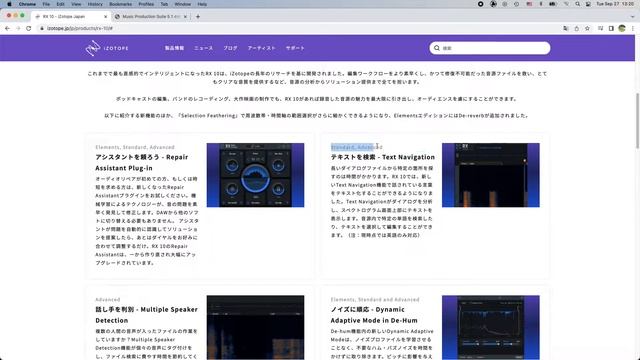Close the RX 10 - iZotope Japan tab
640x360 pixels.
tap(106, 17)
